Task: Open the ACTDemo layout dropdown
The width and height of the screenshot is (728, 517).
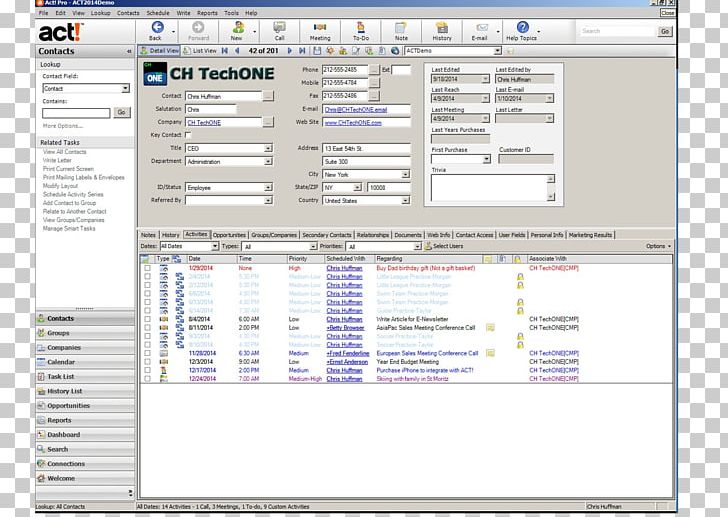Action: tap(497, 51)
